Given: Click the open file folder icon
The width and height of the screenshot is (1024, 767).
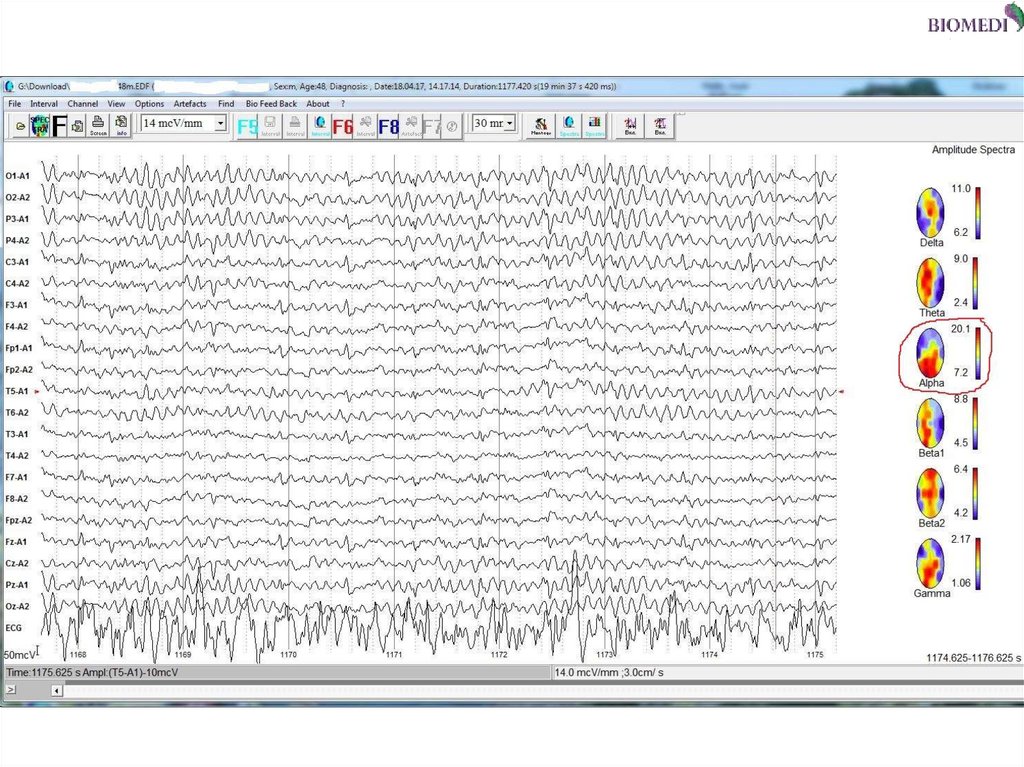Looking at the screenshot, I should click(20, 126).
